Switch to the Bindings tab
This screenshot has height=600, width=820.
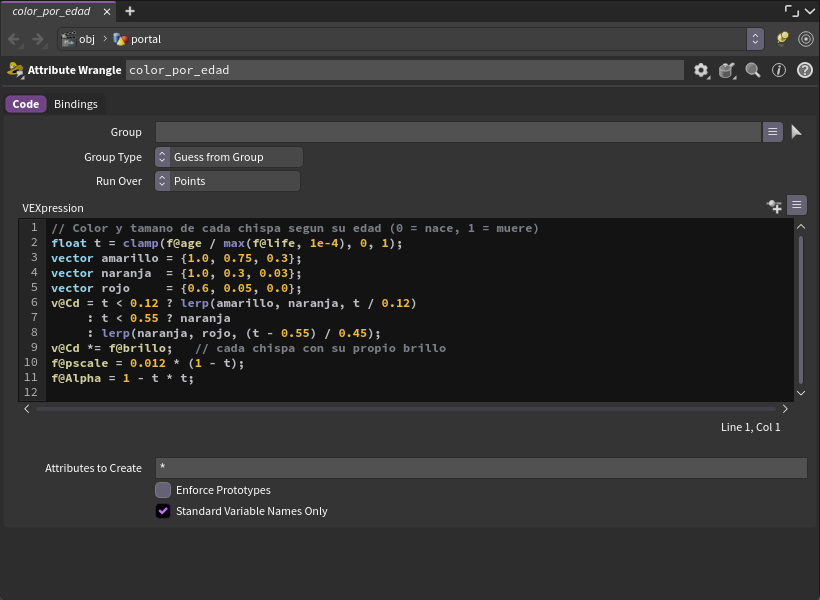pos(76,104)
